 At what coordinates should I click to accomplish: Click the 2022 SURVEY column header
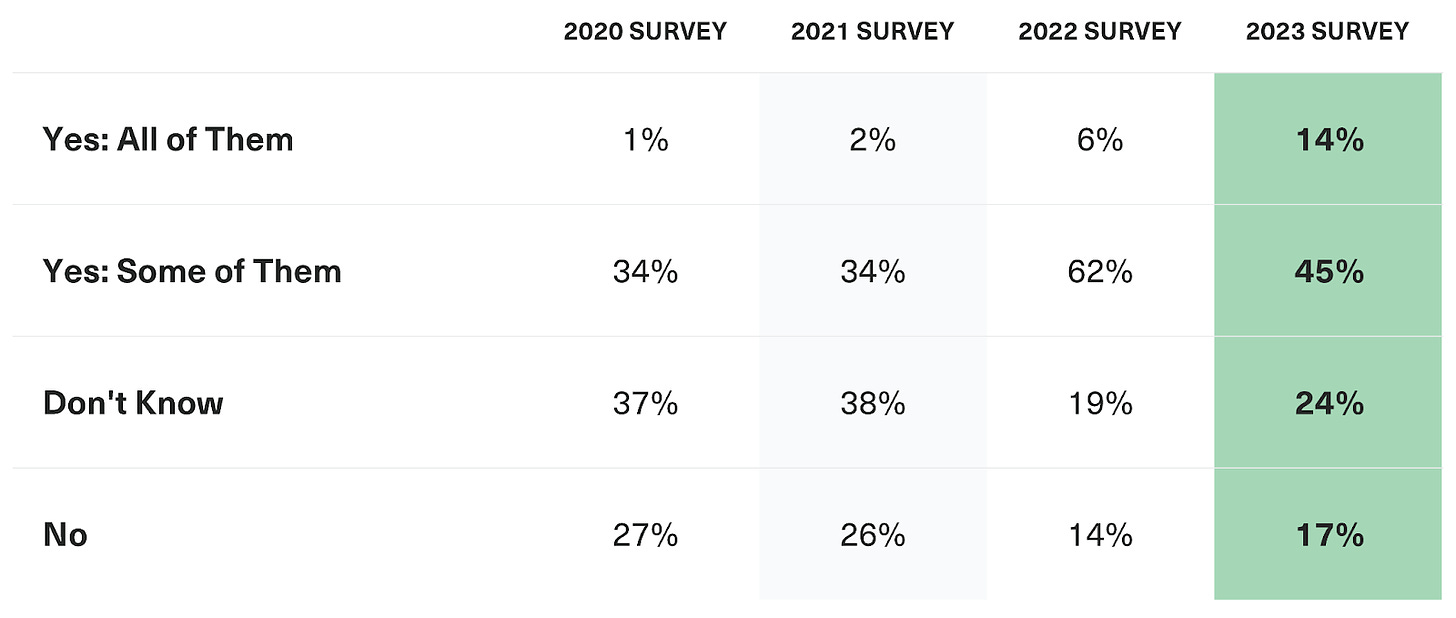[1100, 31]
